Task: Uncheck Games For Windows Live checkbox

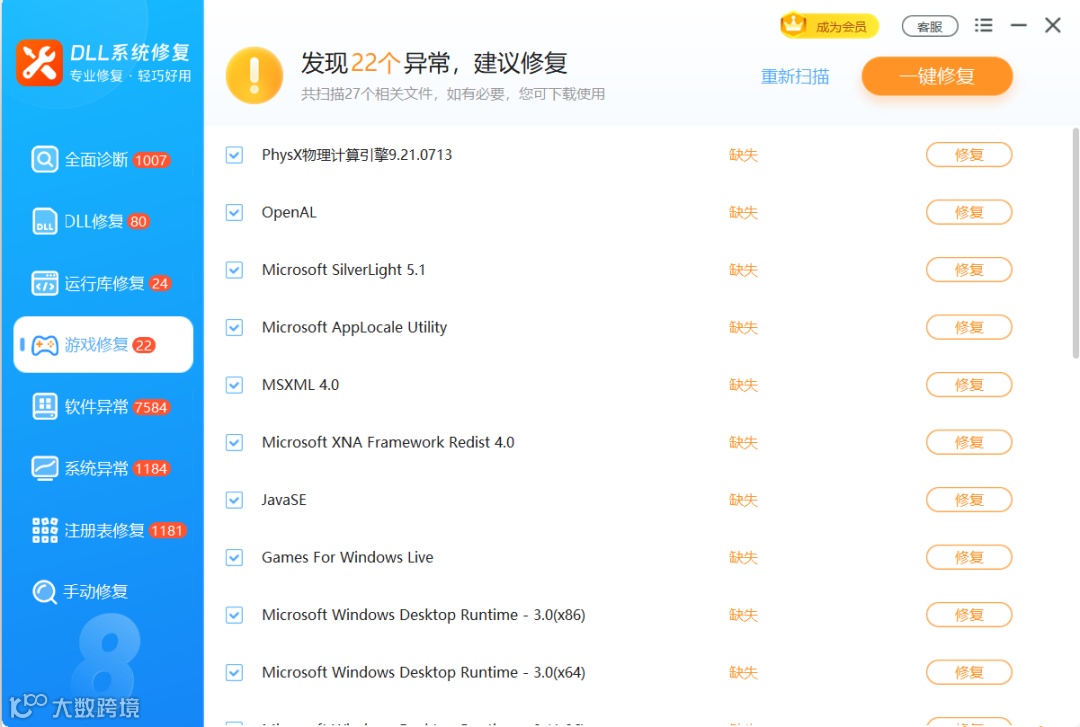Action: [234, 557]
